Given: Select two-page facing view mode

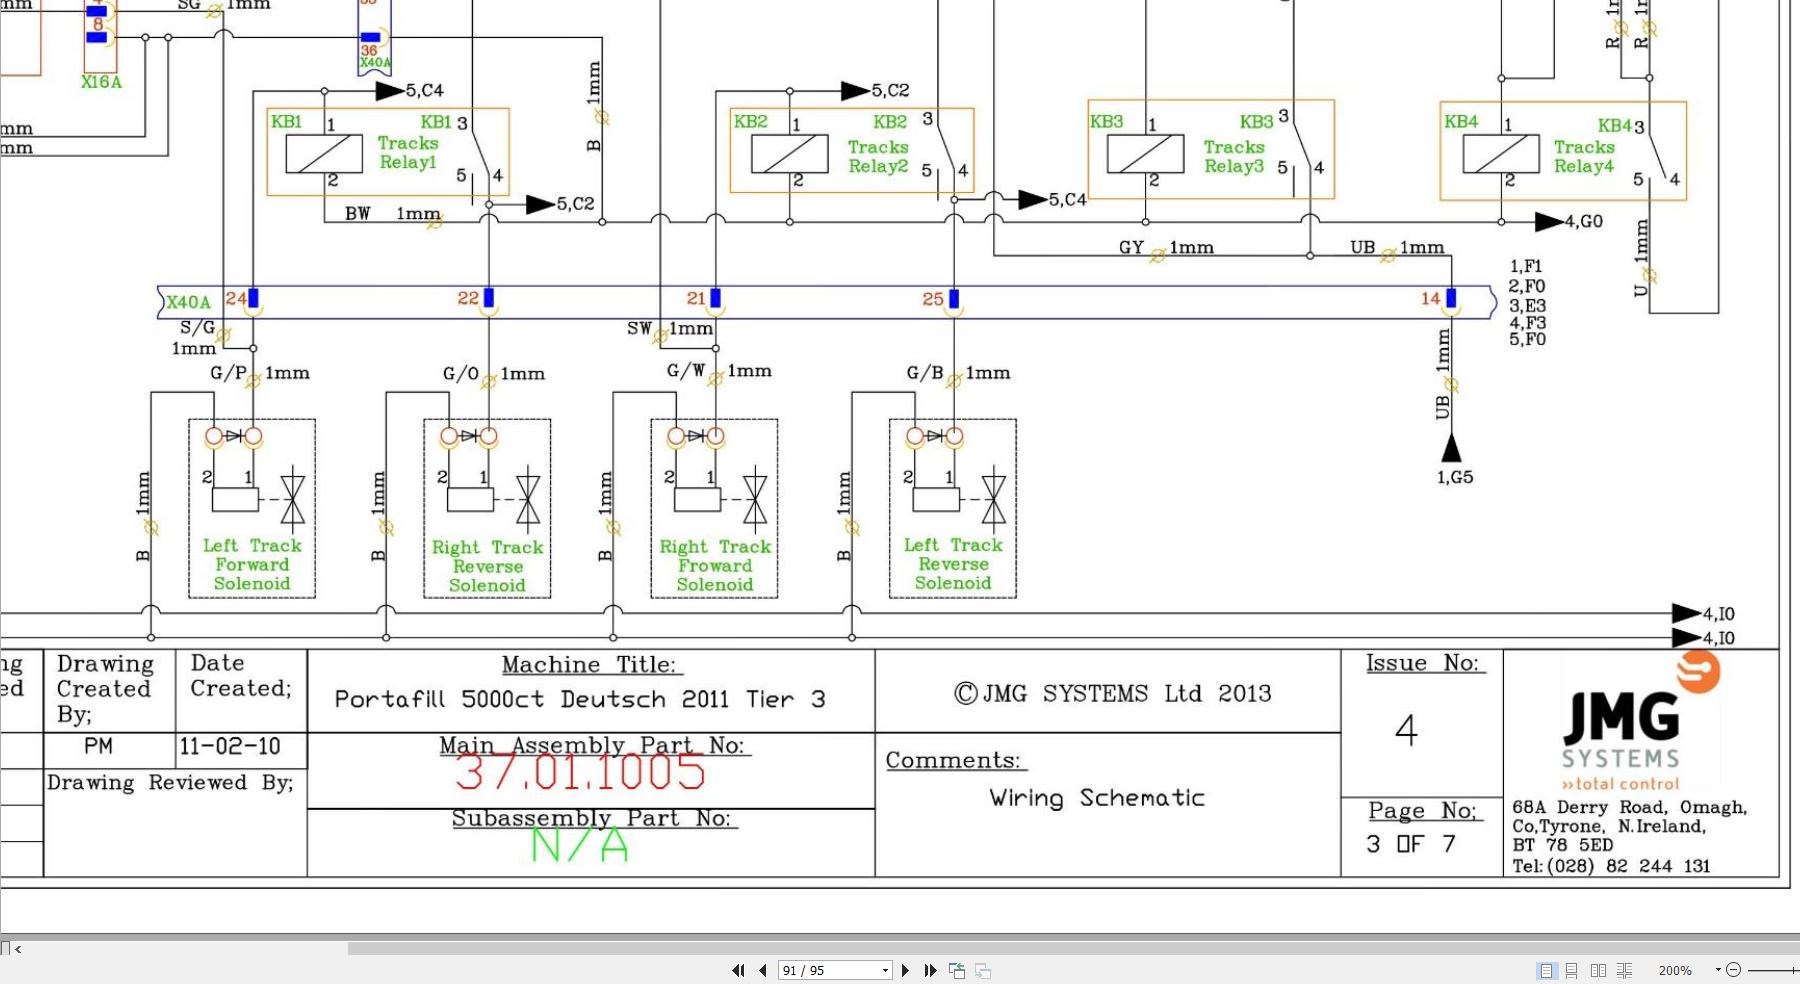Looking at the screenshot, I should click(x=1598, y=970).
